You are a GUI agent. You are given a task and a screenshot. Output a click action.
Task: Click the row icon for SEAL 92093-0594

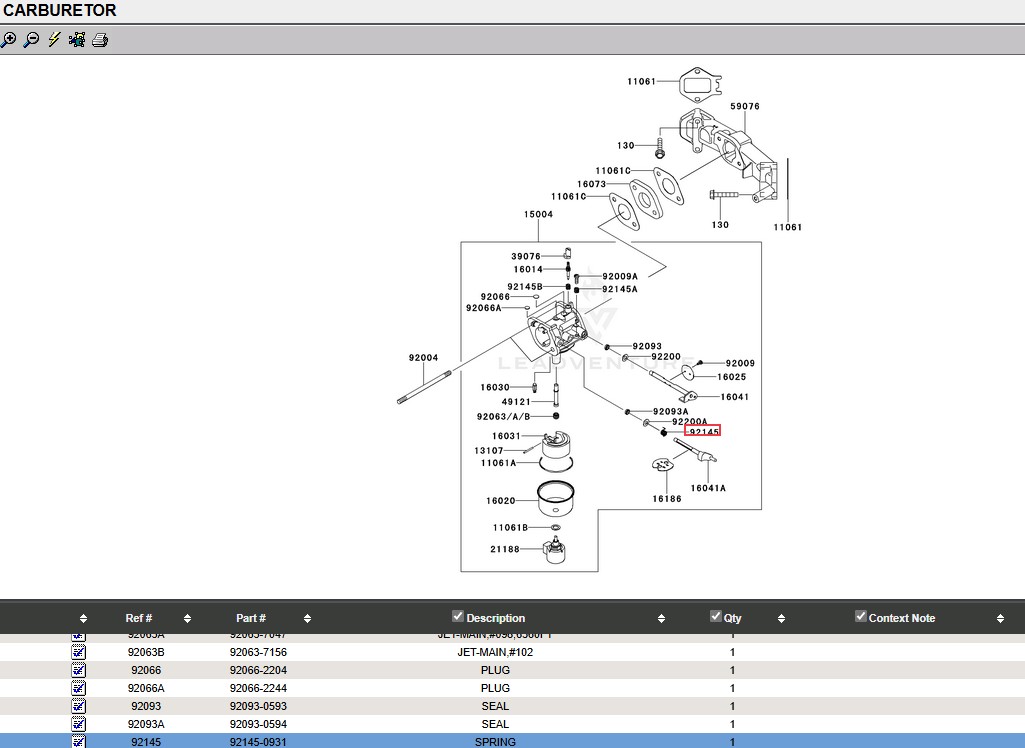79,724
